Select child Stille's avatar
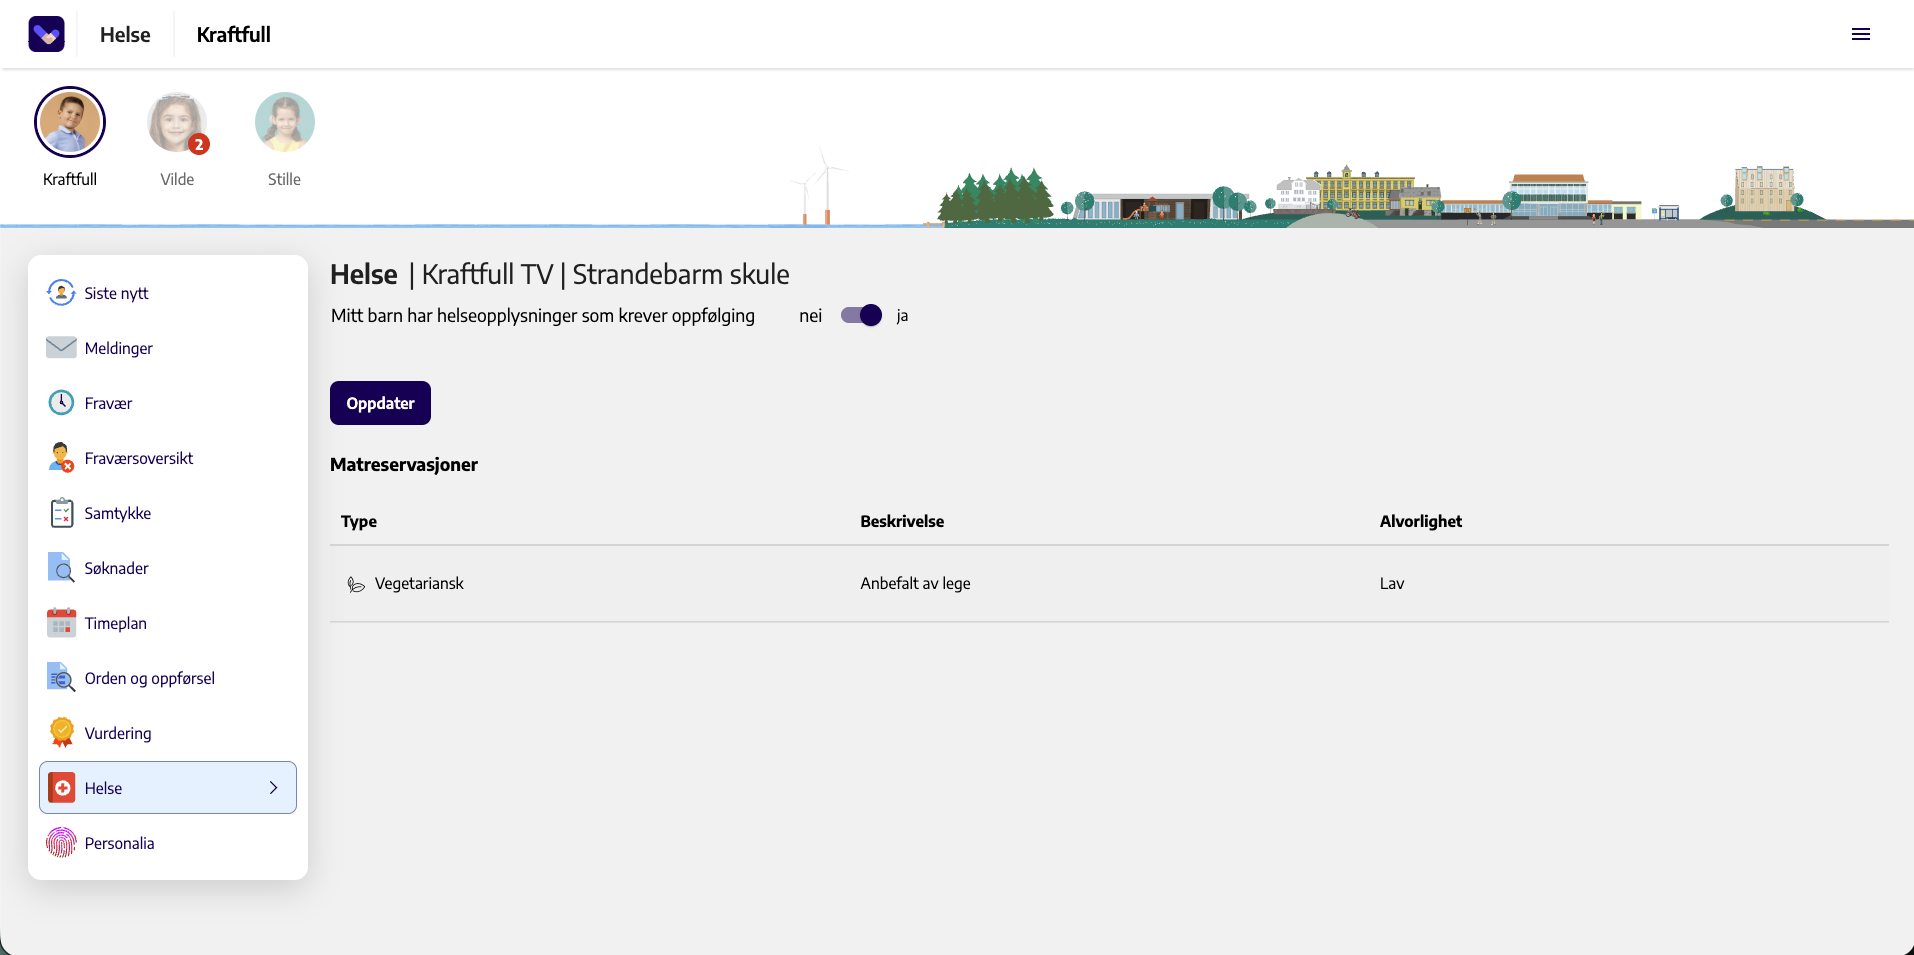 (285, 122)
